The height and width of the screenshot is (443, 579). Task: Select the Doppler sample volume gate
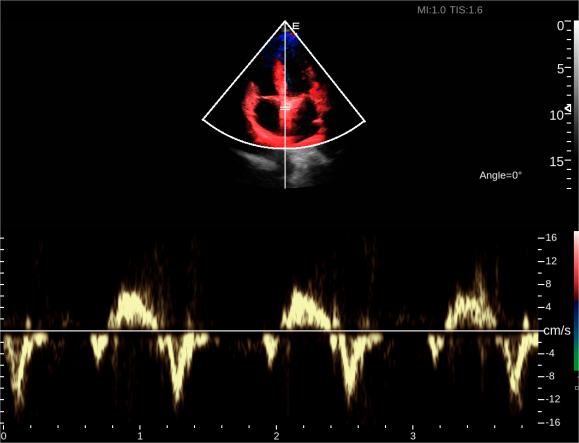click(x=285, y=108)
